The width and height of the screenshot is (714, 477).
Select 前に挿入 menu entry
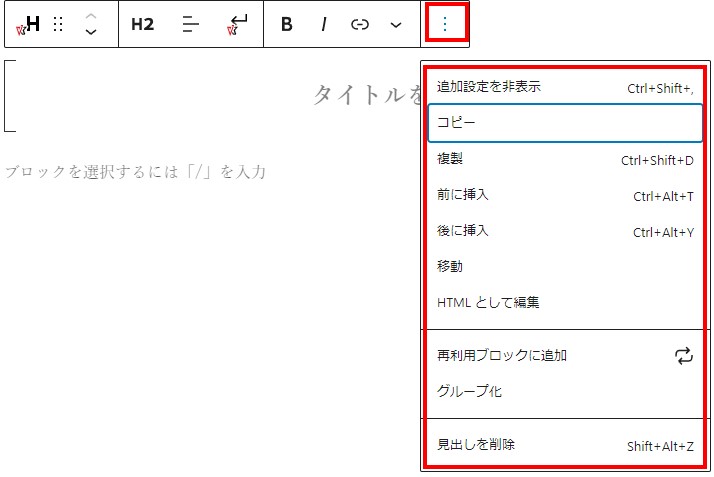(x=565, y=195)
